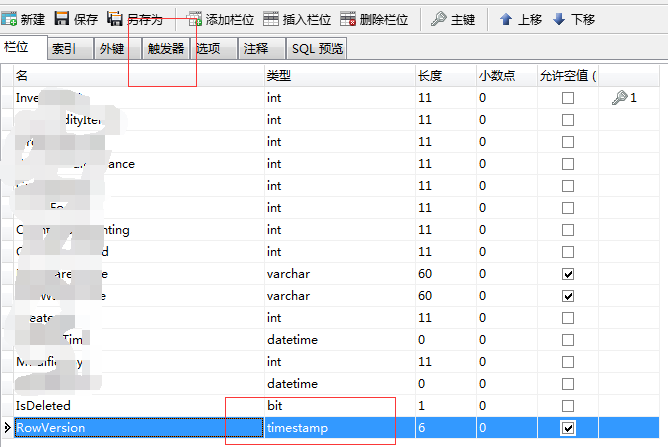Toggle allow-null checkbox for IsDeleted row
Screen dimensions: 668x447
click(x=568, y=406)
